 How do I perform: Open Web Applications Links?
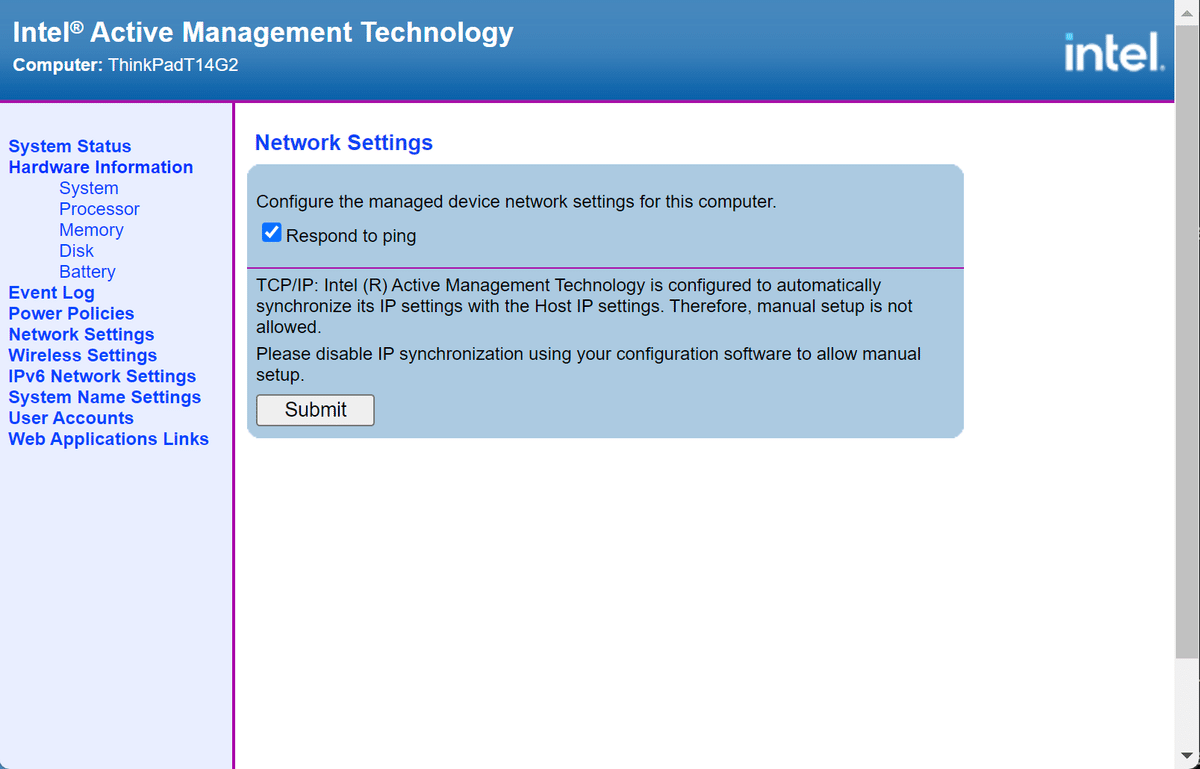[x=109, y=440]
